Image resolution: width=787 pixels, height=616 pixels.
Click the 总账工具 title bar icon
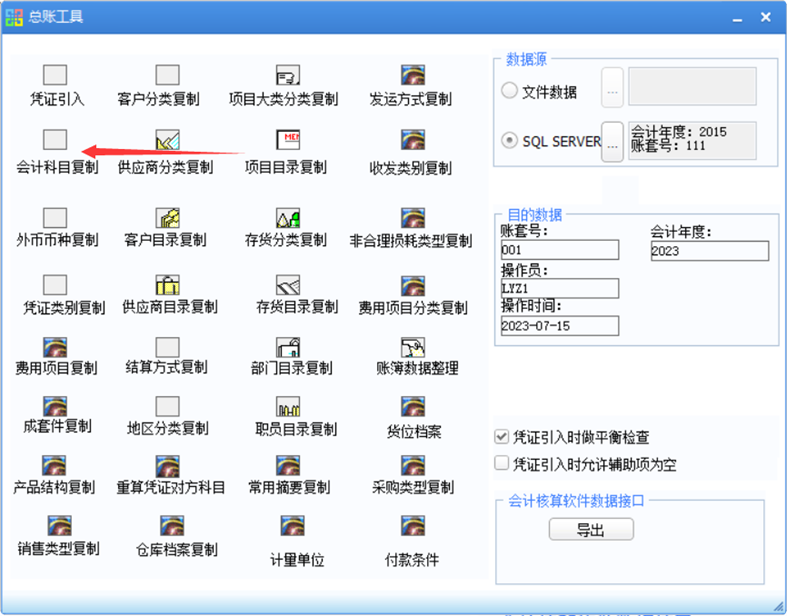(x=14, y=17)
